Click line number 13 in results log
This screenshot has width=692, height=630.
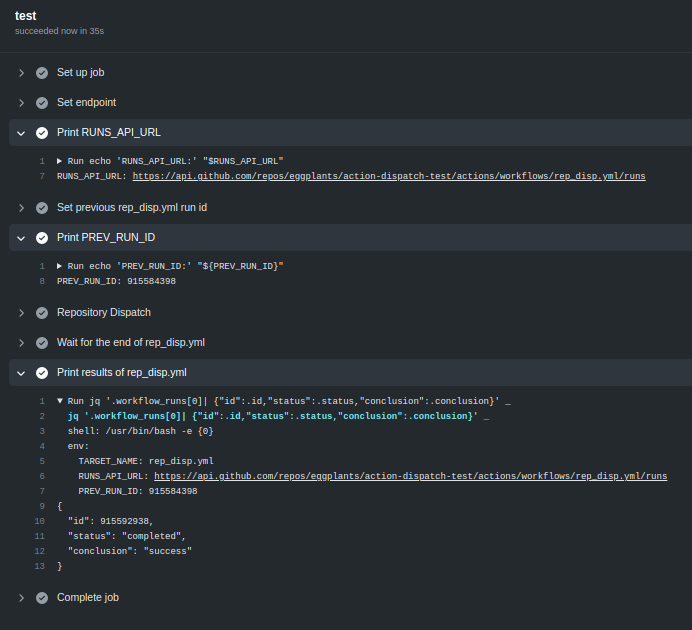click(x=40, y=566)
